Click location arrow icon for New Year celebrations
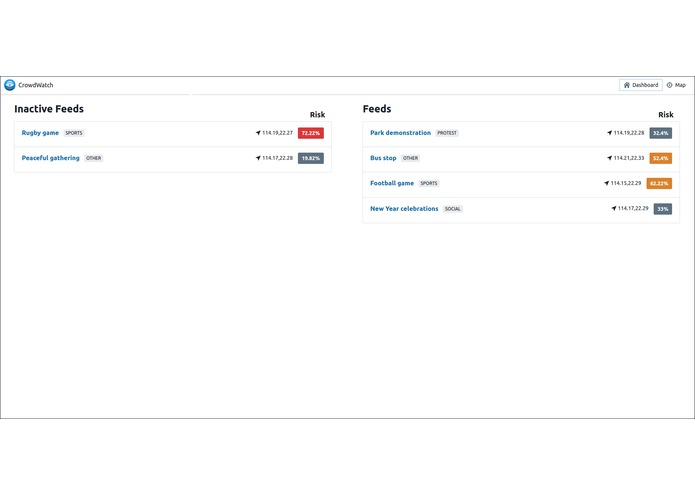Viewport: 695px width, 494px height. click(x=614, y=209)
